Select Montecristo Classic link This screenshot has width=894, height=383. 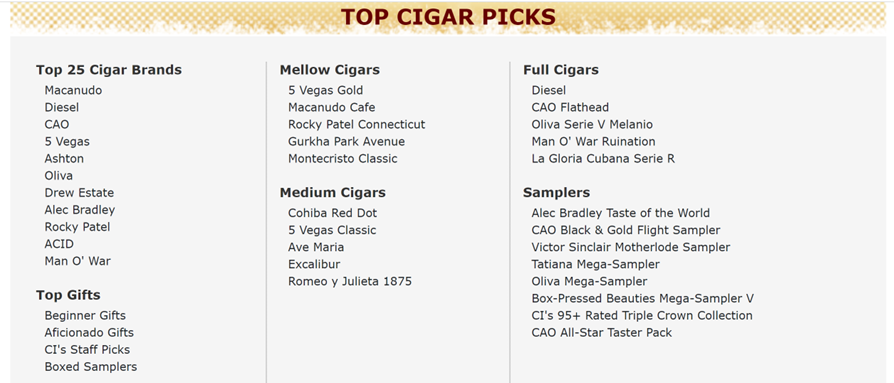coord(343,158)
